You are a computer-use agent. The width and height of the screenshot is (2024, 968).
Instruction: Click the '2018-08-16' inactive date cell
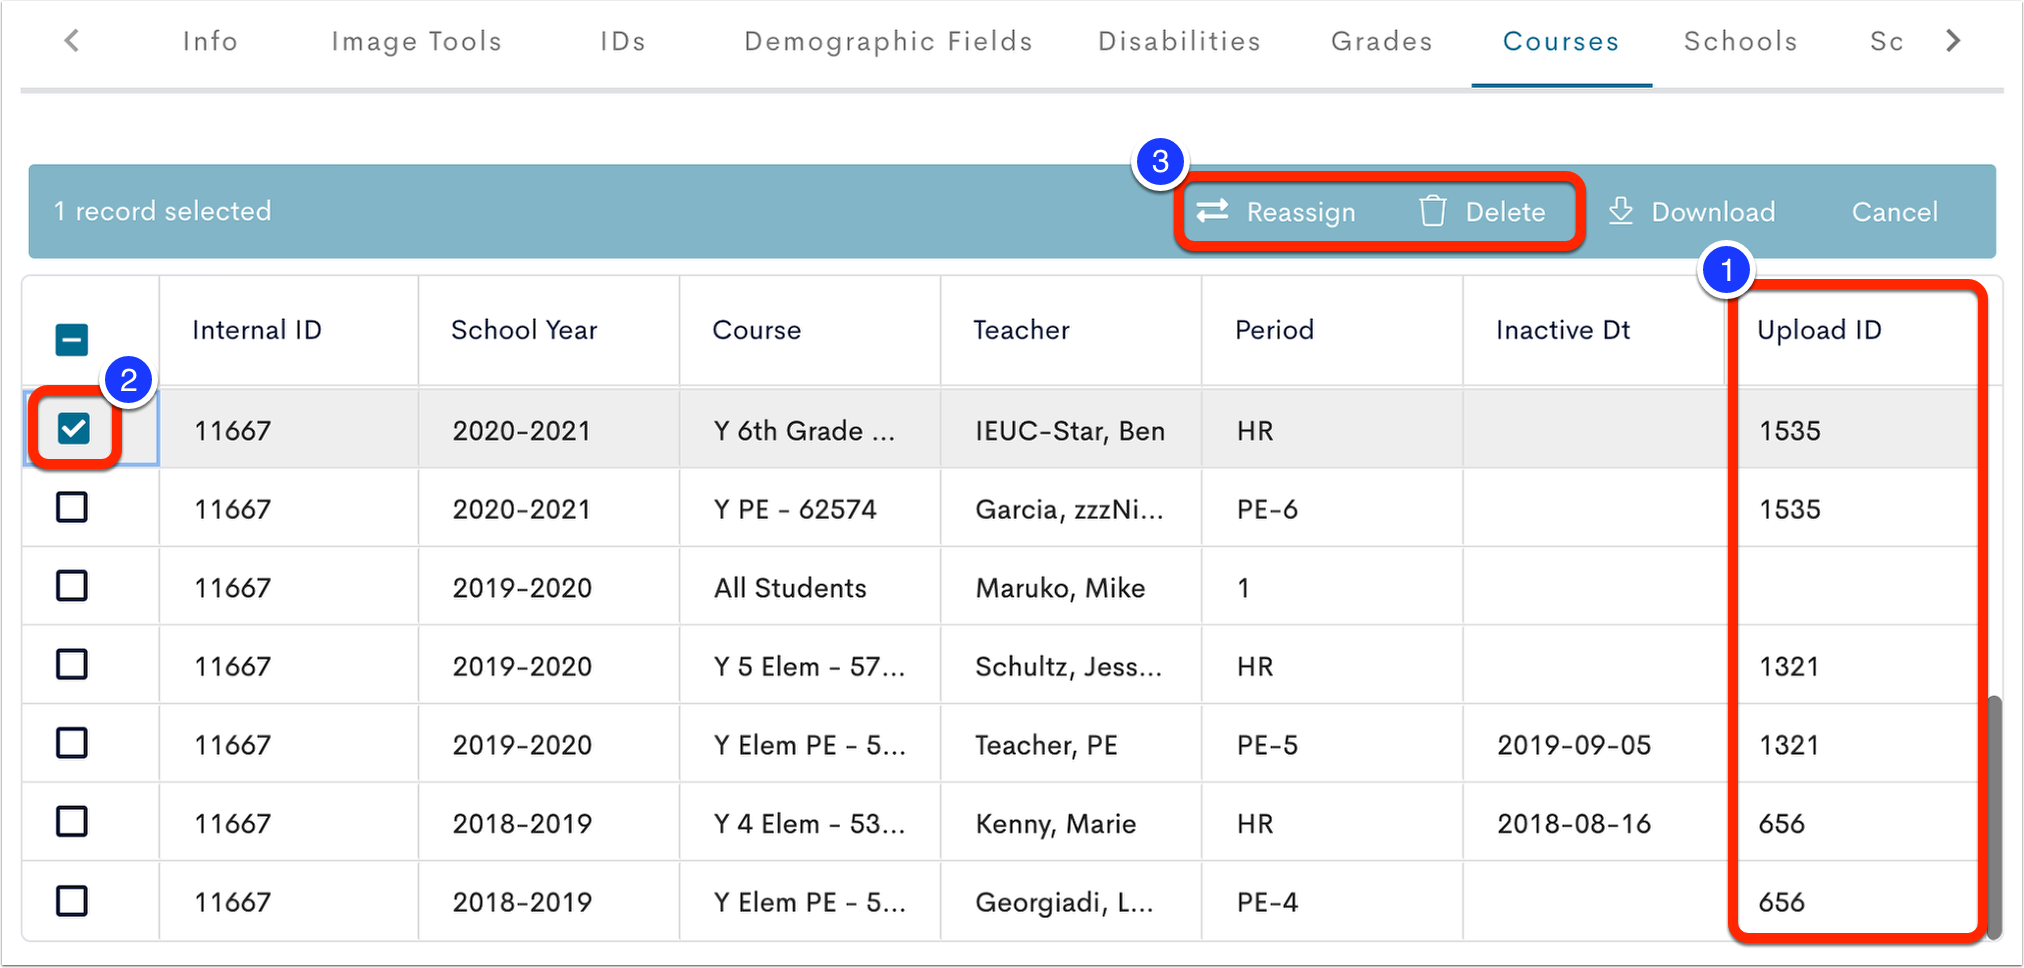[1574, 824]
